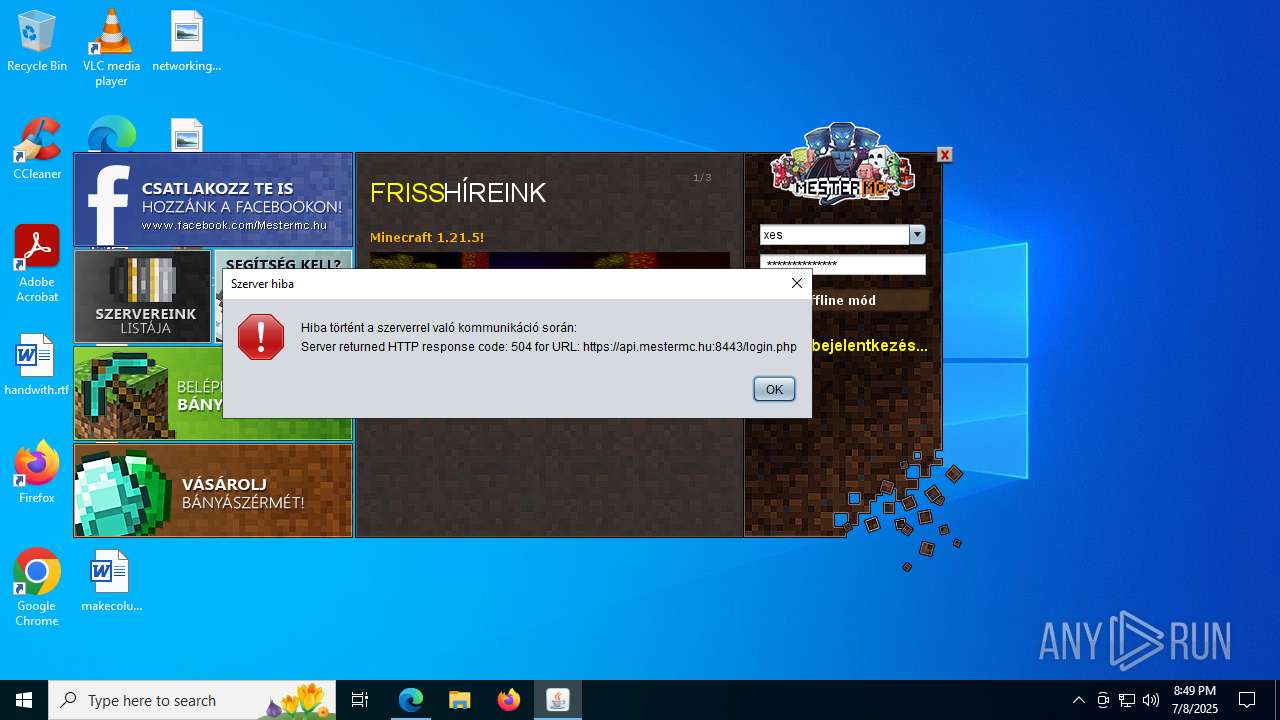Open VLC media player shortcut
The image size is (1280, 720).
[x=111, y=48]
